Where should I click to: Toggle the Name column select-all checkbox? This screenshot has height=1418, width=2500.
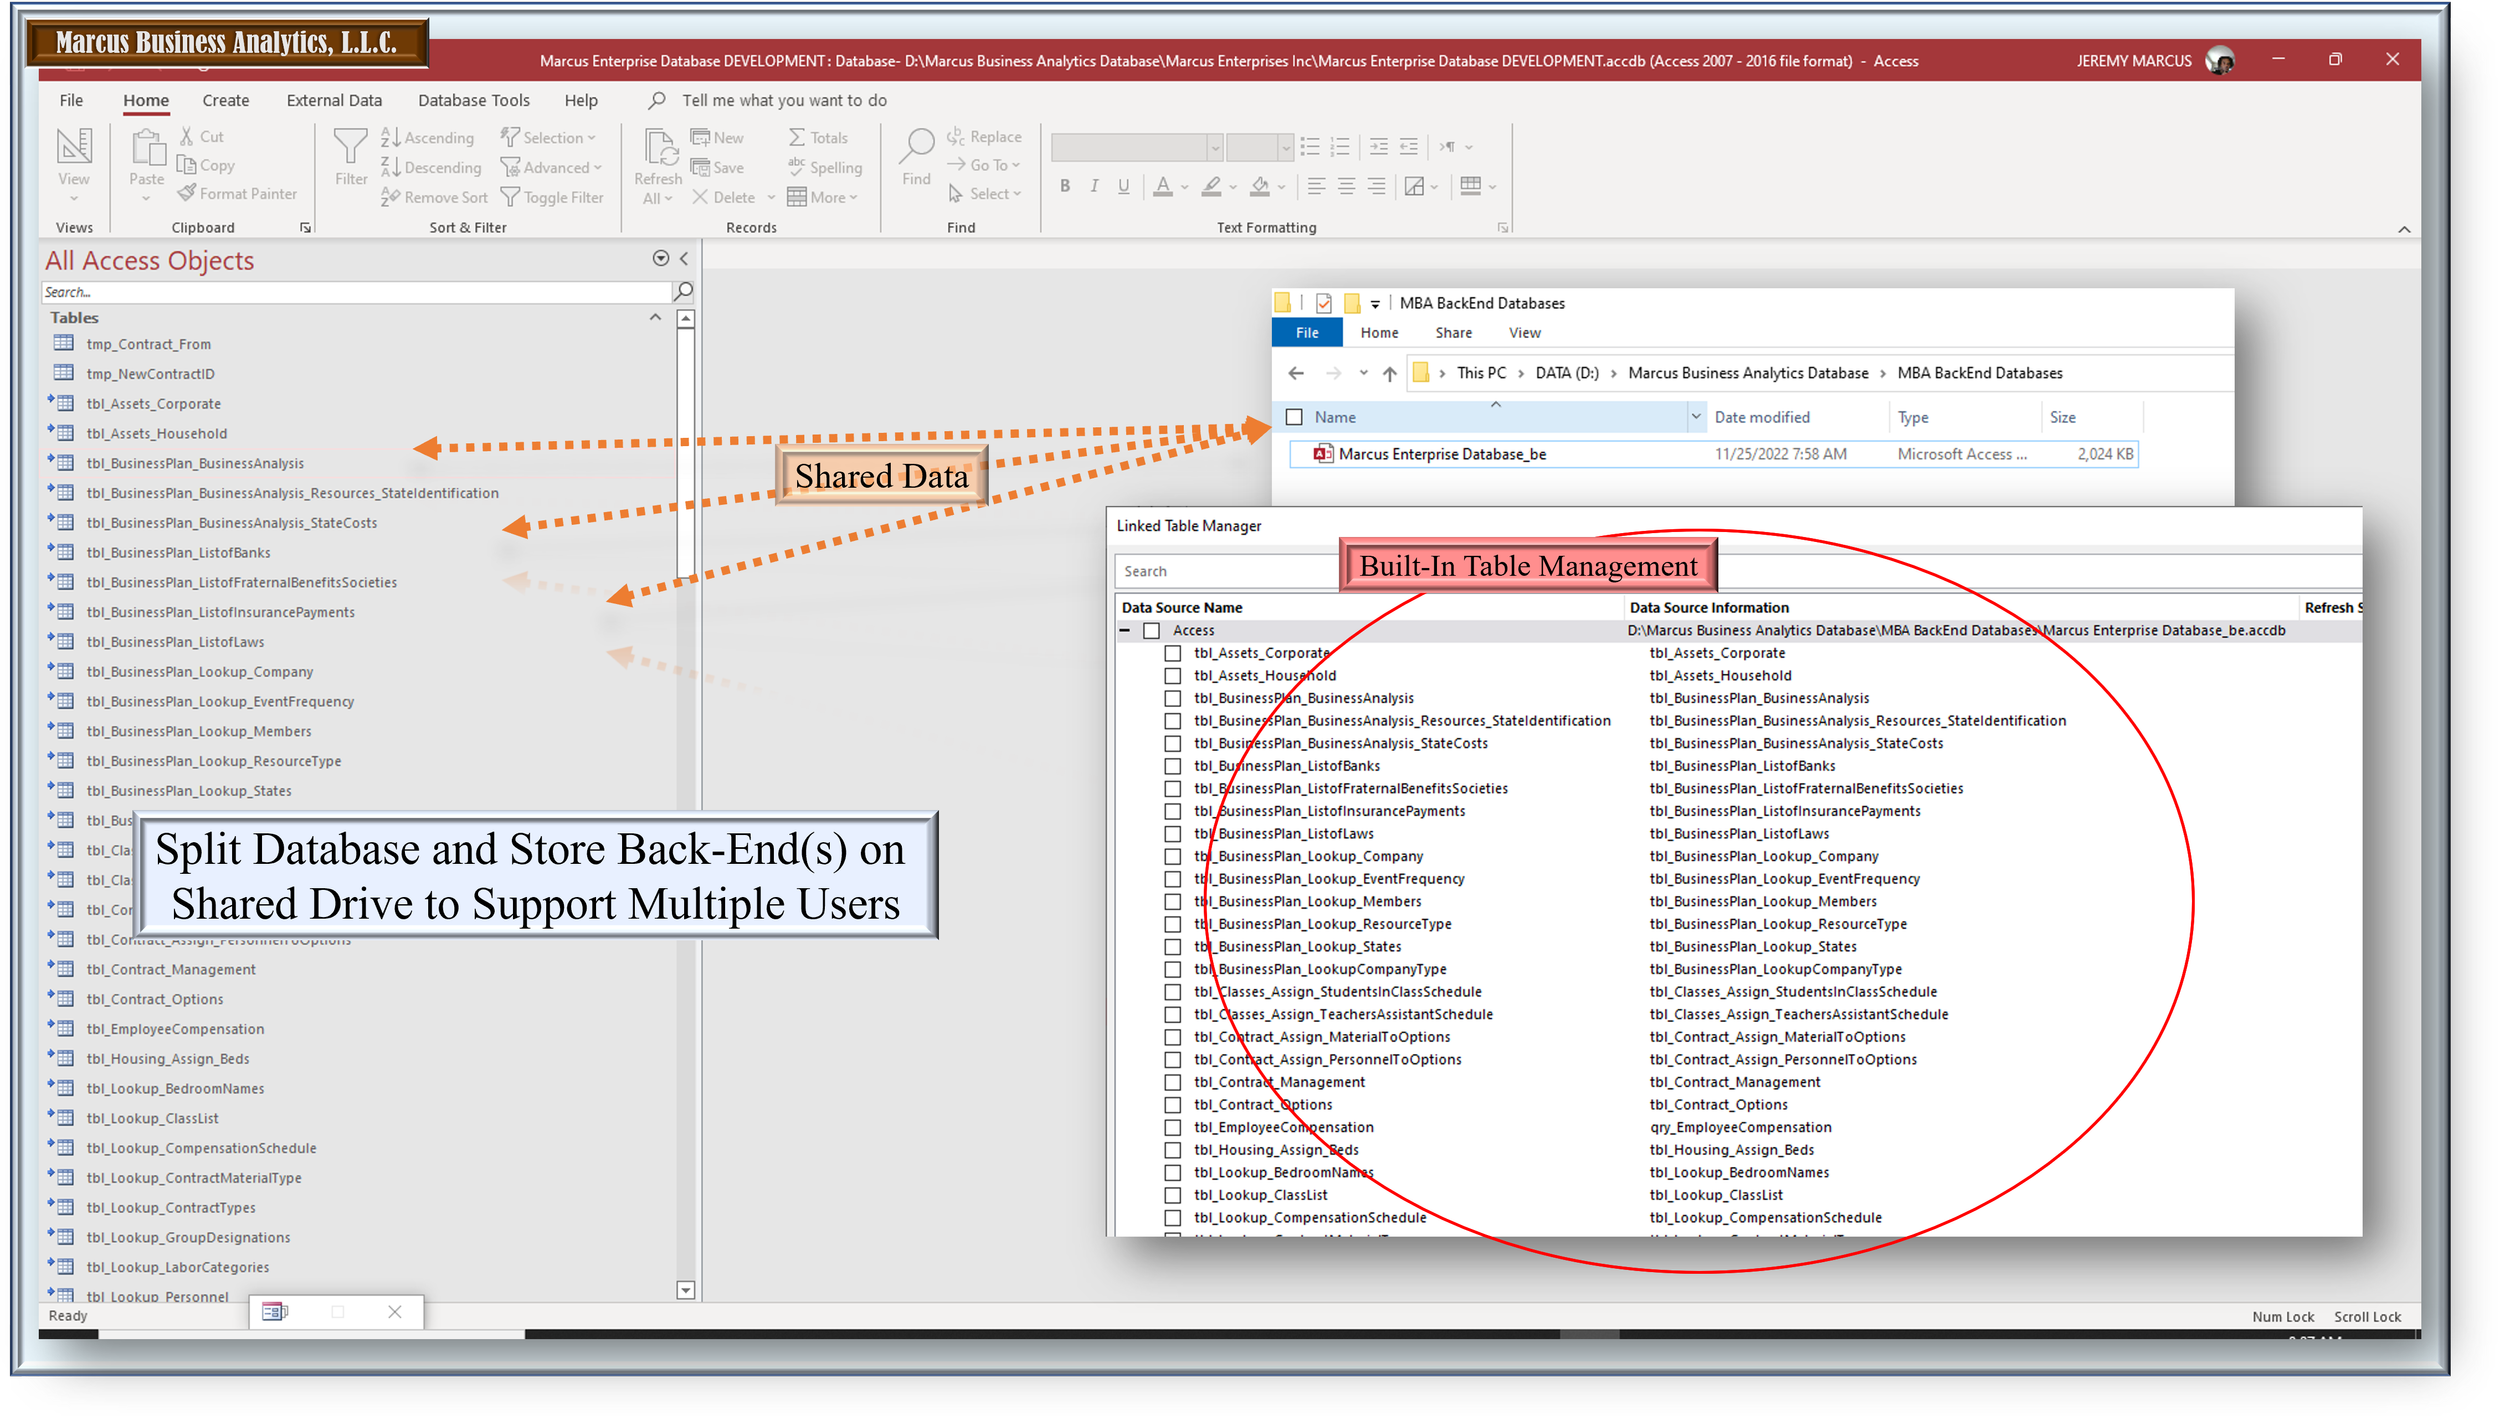tap(1294, 417)
